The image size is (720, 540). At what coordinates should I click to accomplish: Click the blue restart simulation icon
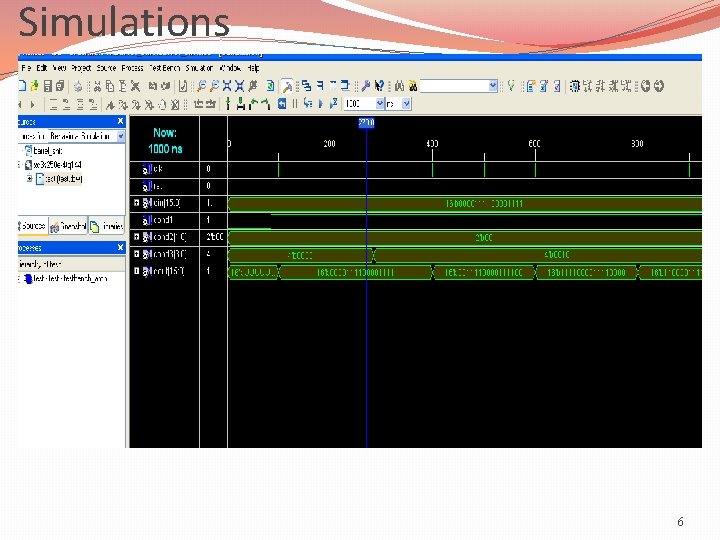tap(282, 104)
